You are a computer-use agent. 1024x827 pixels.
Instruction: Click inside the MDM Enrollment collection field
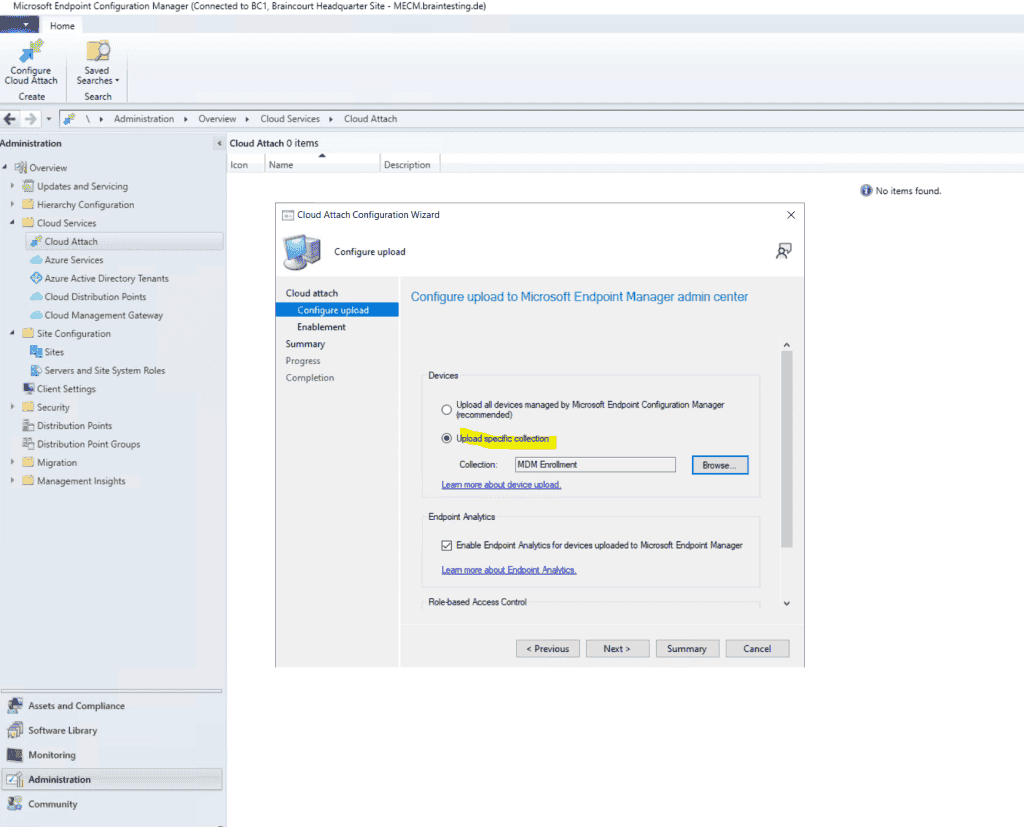[594, 464]
